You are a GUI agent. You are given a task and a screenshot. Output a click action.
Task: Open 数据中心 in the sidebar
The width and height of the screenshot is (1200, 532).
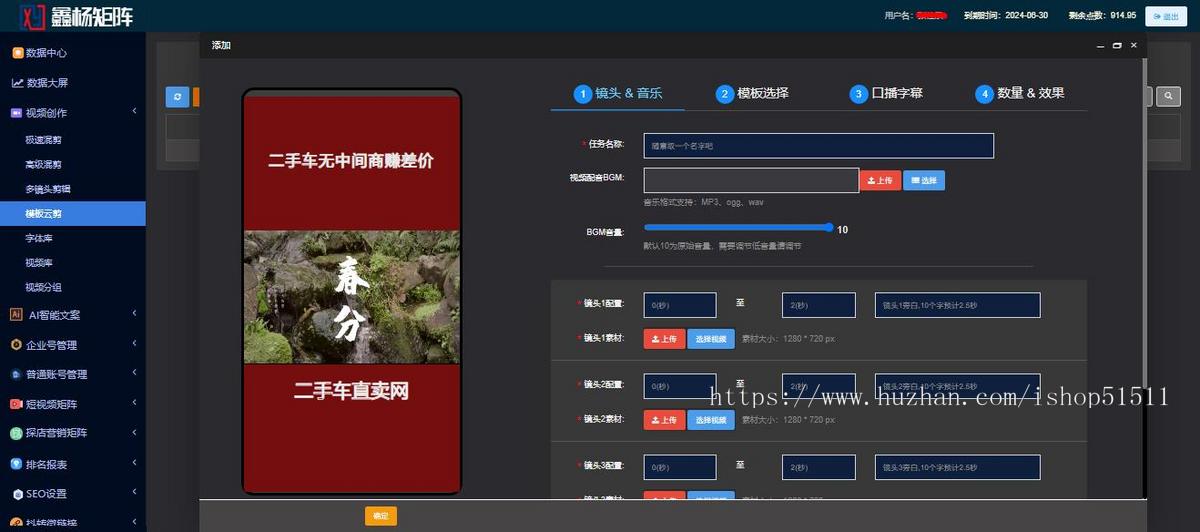(x=46, y=53)
